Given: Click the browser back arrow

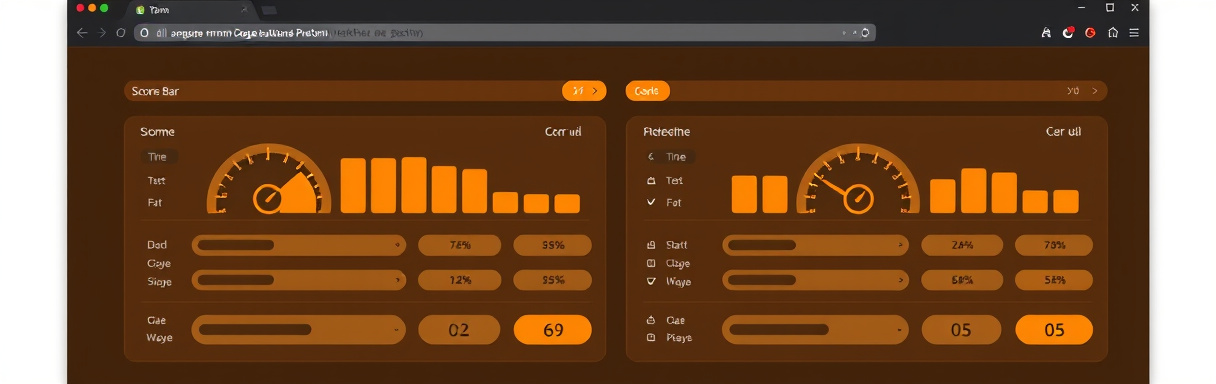Looking at the screenshot, I should click(x=82, y=32).
